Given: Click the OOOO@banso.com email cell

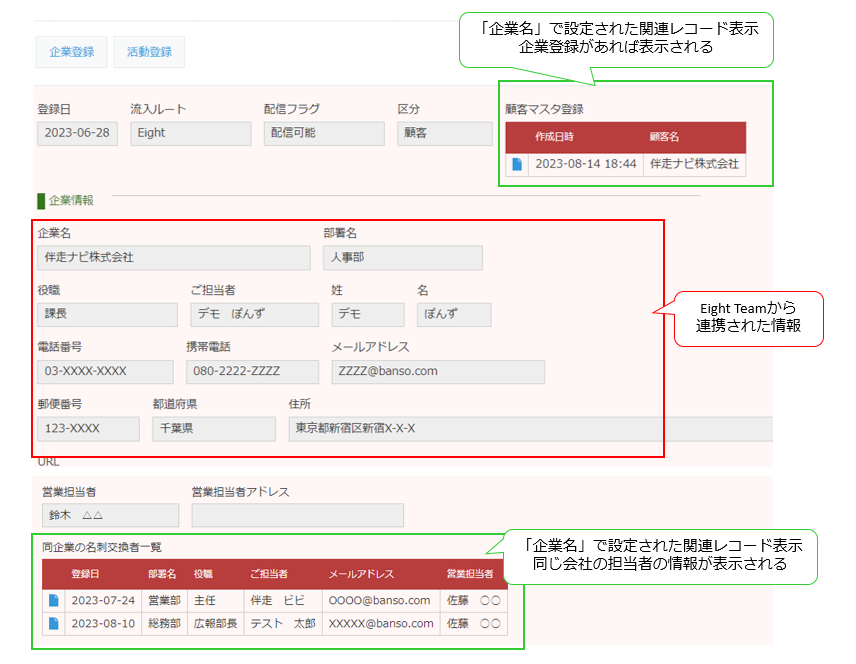Looking at the screenshot, I should coord(379,601).
